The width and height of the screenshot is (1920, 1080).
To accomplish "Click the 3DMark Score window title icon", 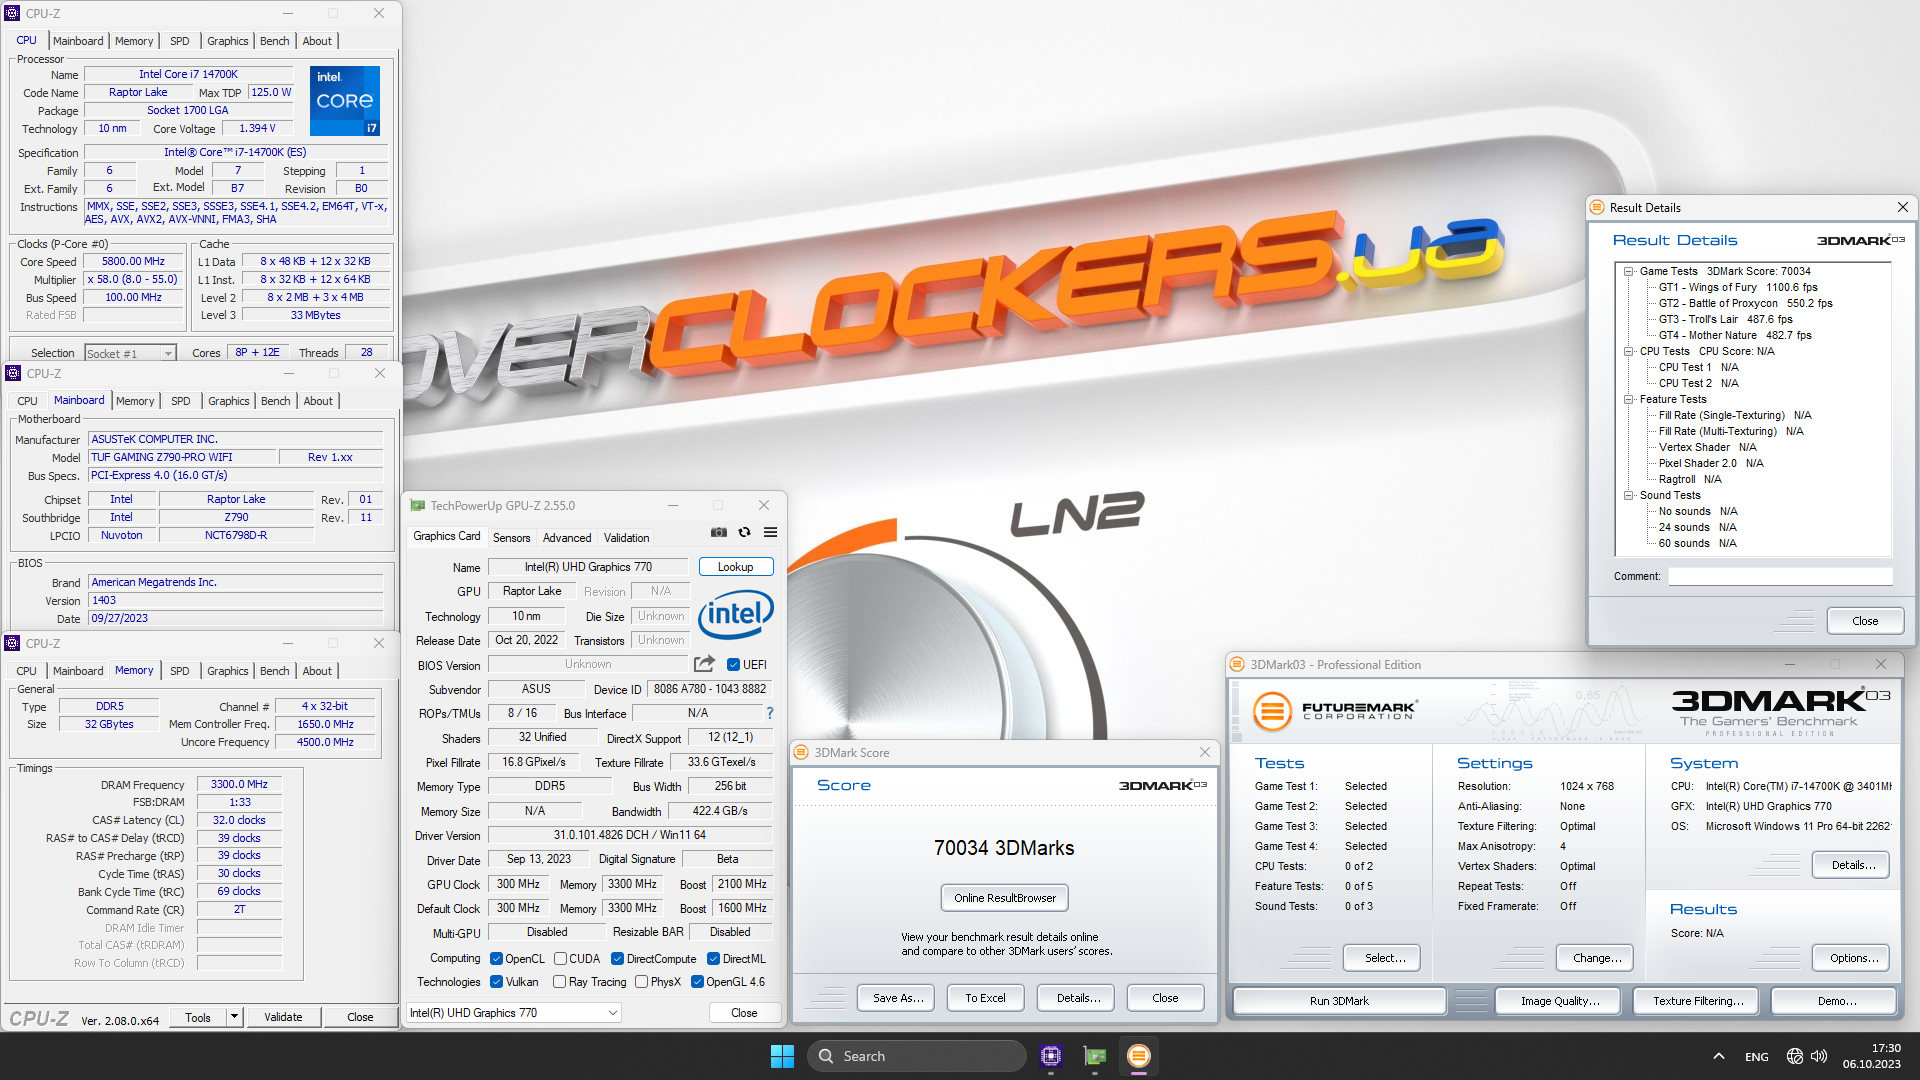I will click(801, 752).
